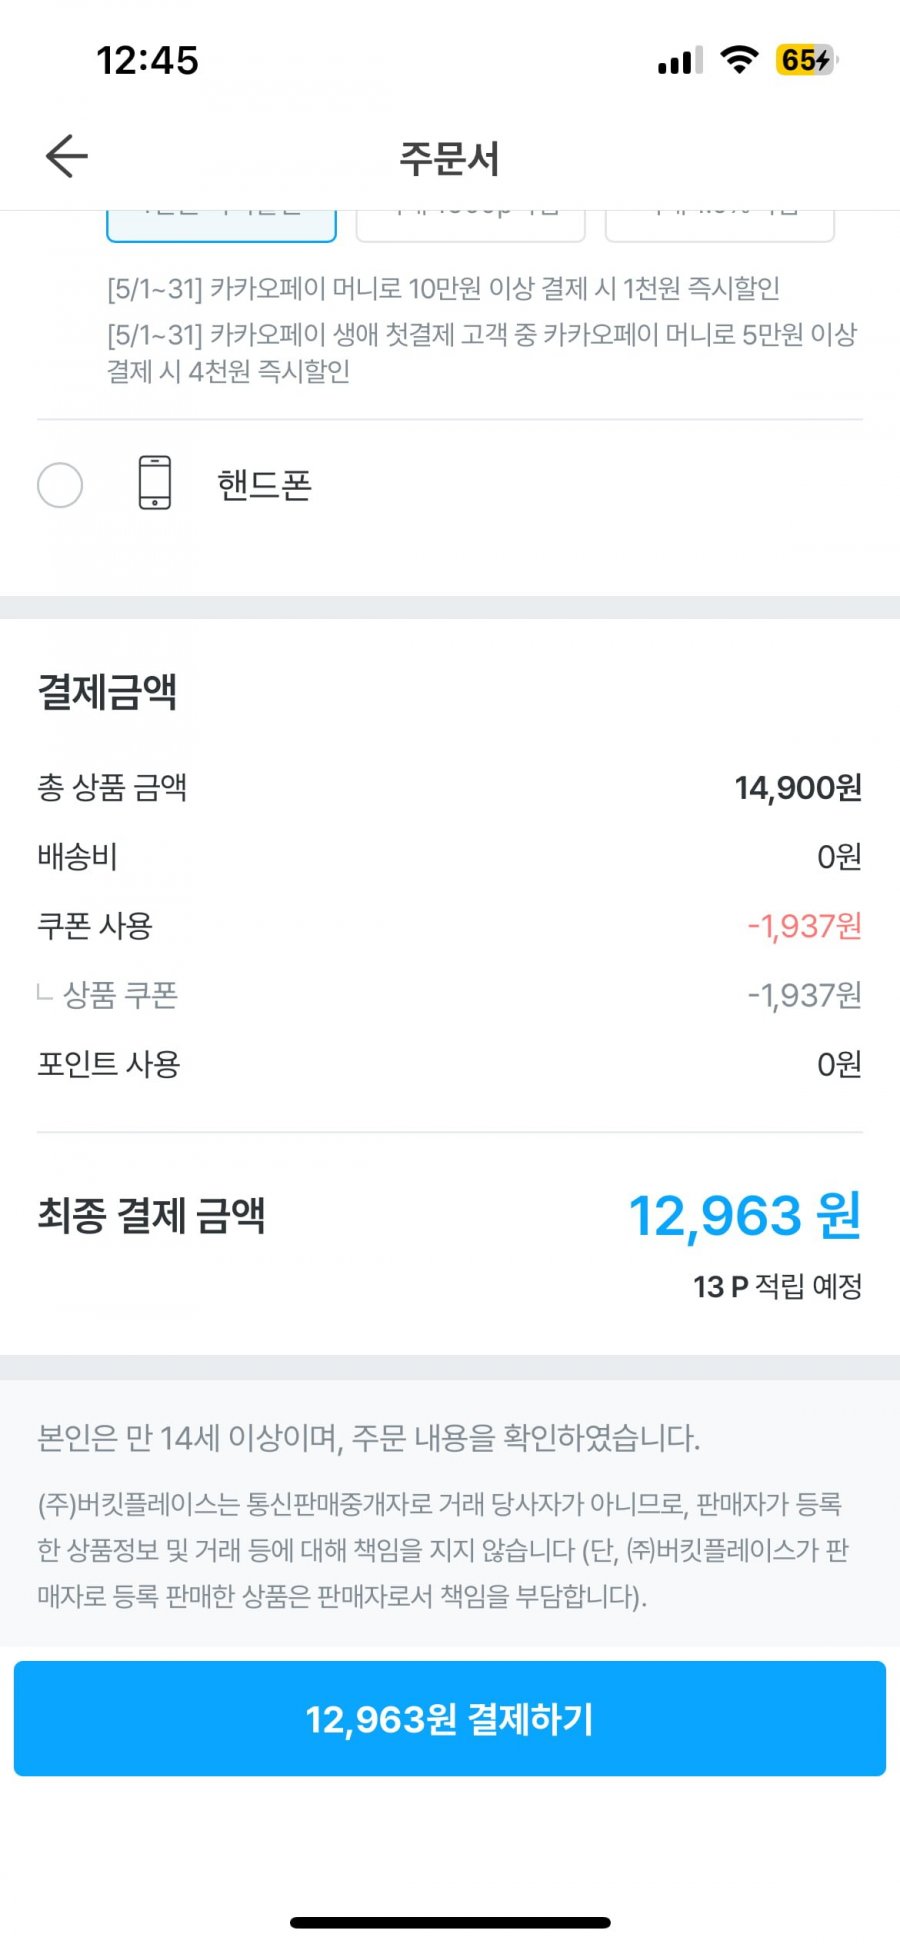
Task: Tap the 상품 쿠폰 sub-item row
Action: 450,995
